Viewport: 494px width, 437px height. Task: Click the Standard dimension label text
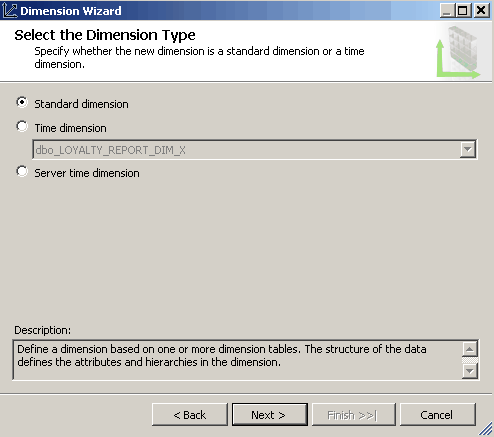click(x=81, y=104)
